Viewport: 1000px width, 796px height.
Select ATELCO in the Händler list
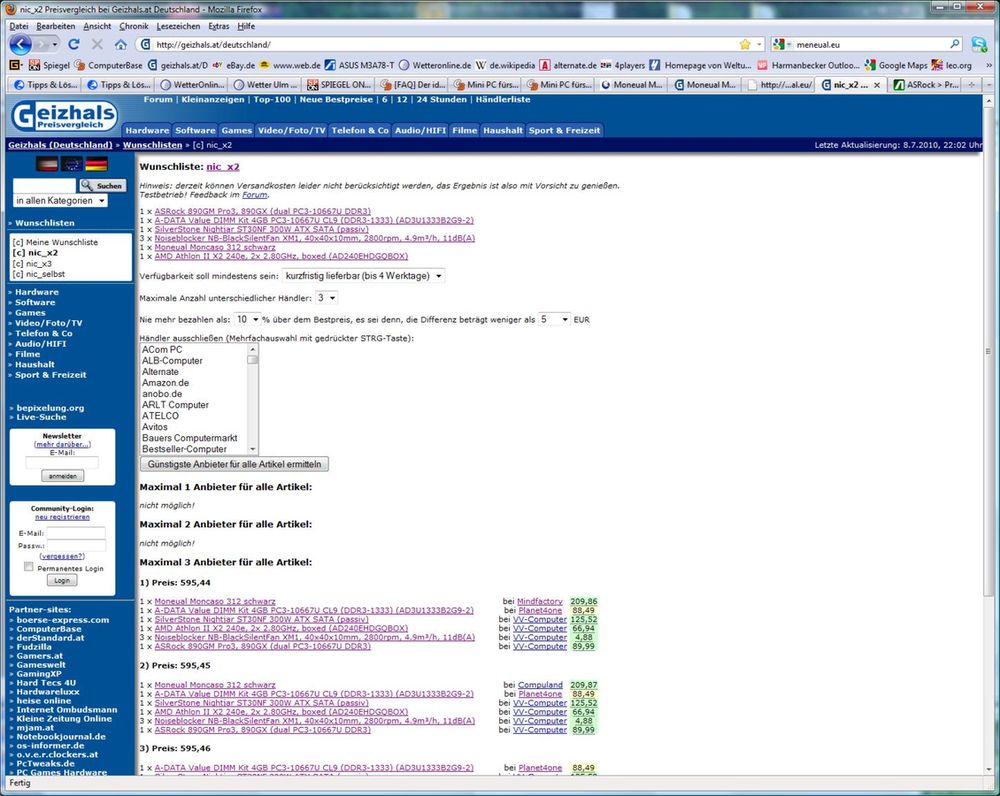(x=160, y=416)
